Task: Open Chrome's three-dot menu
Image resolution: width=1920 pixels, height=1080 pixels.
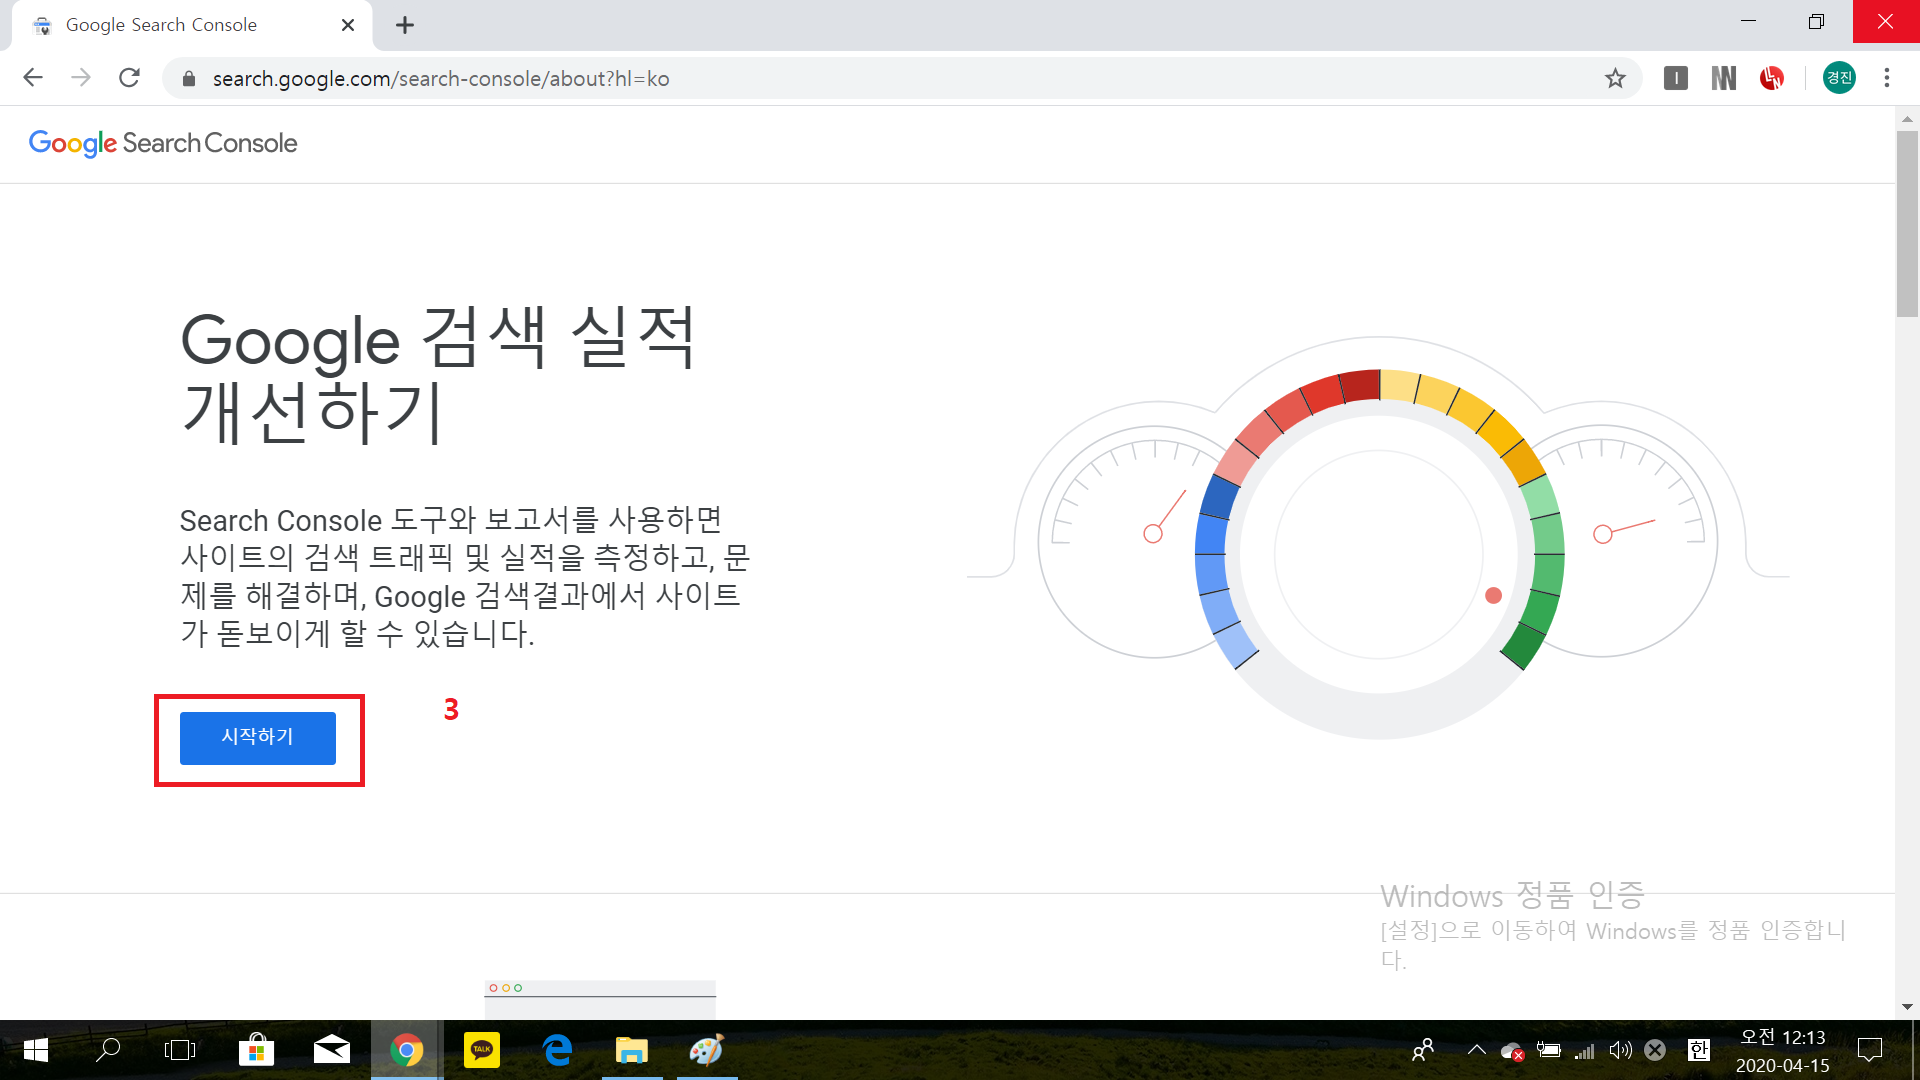Action: coord(1887,78)
